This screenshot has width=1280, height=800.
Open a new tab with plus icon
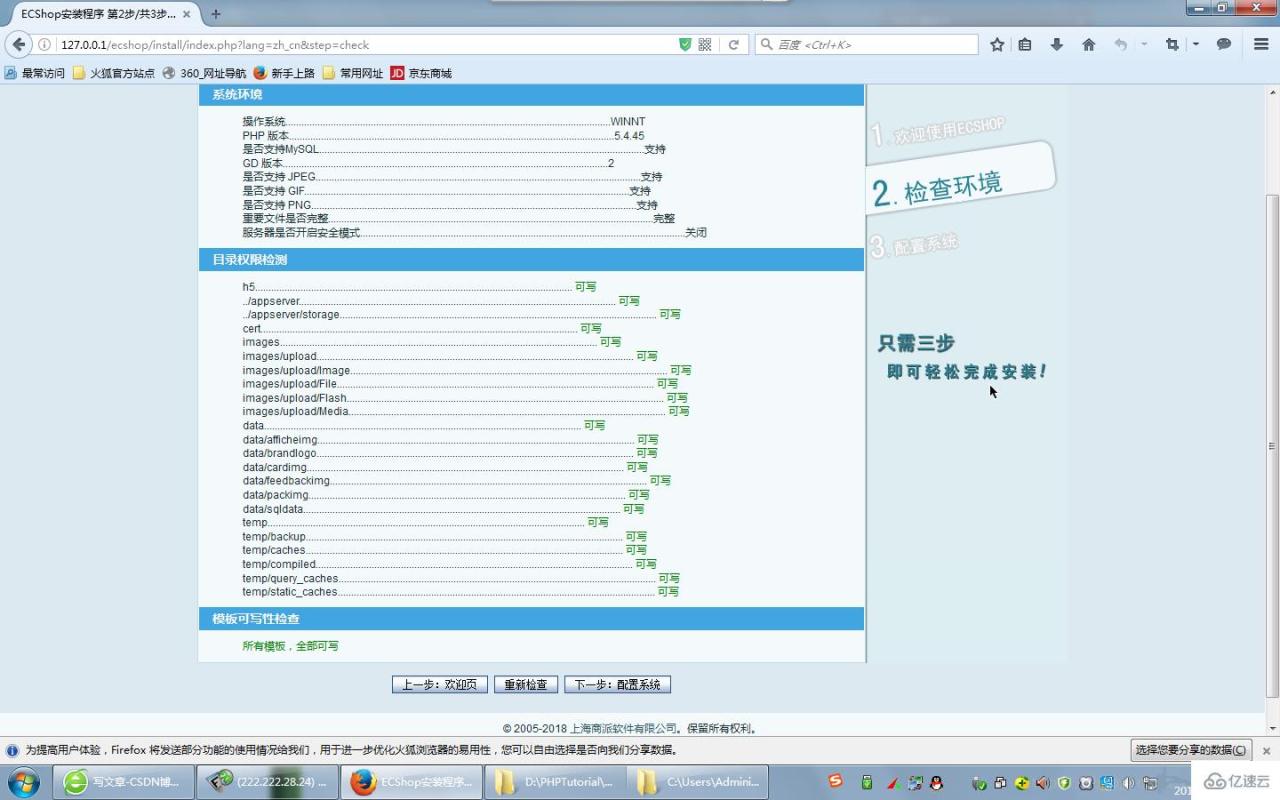(215, 14)
